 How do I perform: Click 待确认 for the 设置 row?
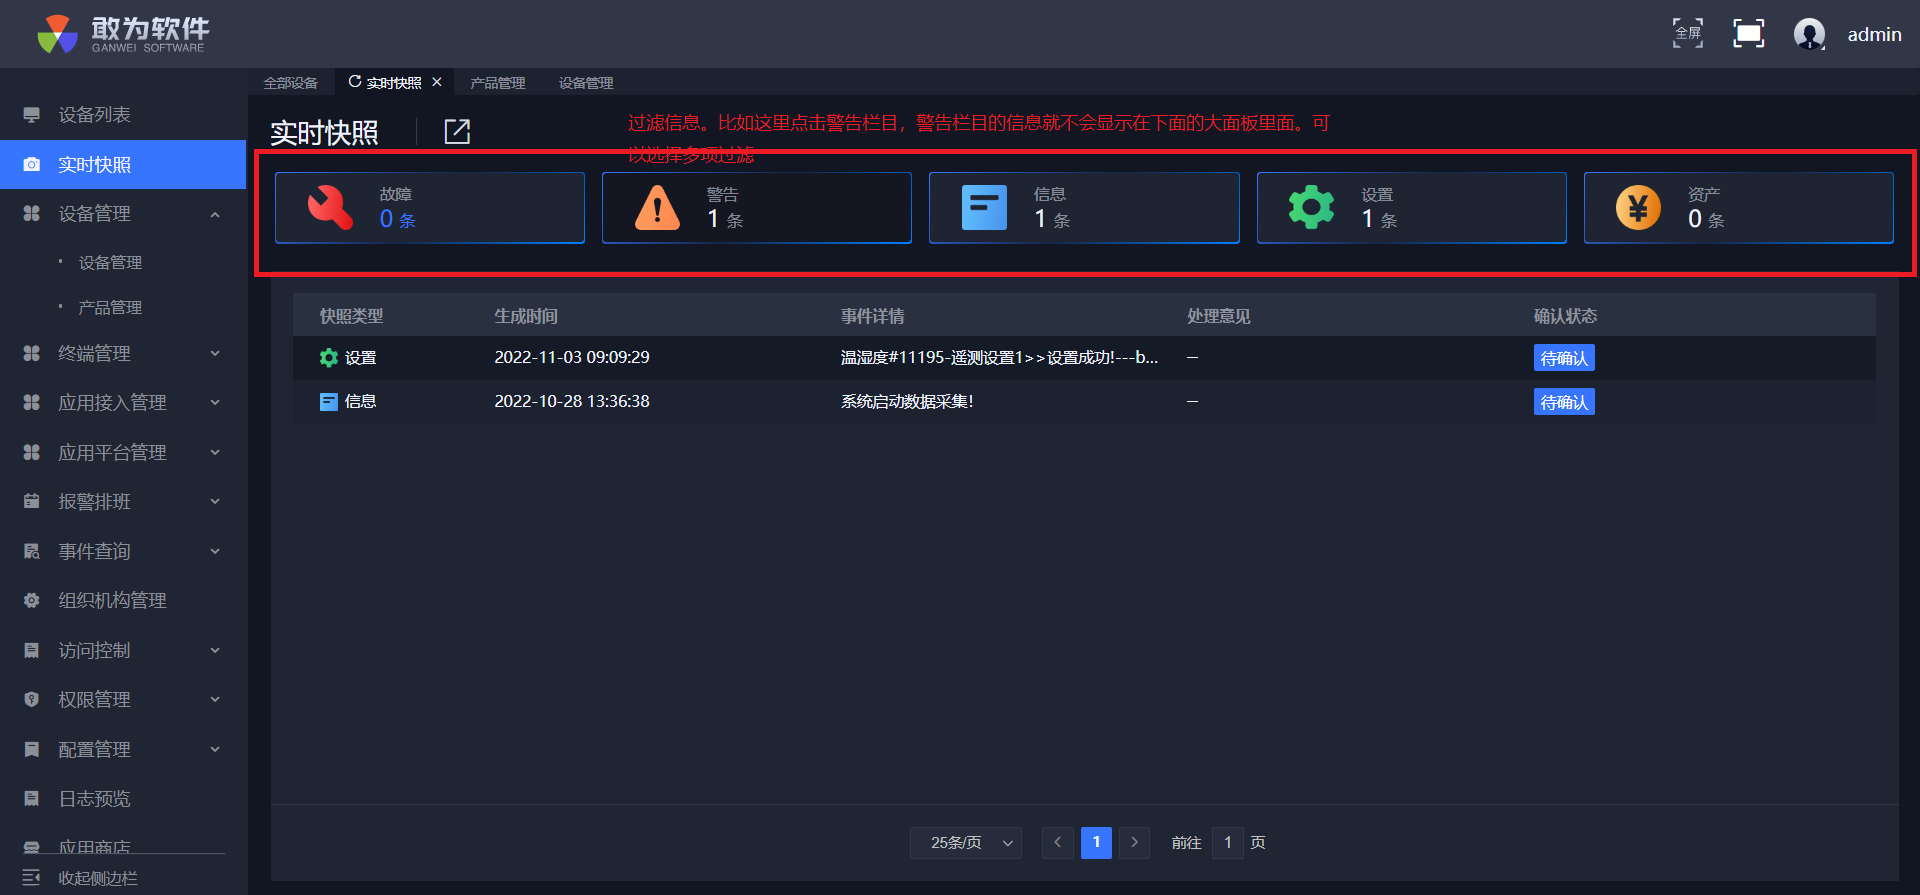[x=1564, y=358]
